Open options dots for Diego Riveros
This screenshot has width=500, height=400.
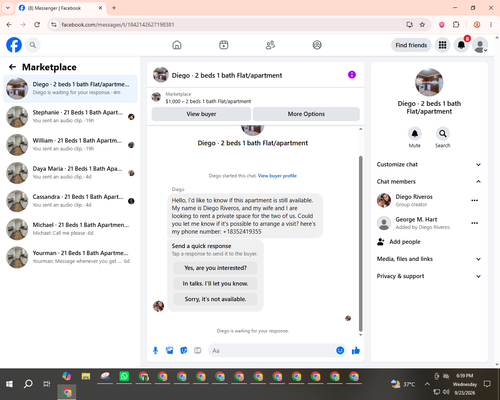pyautogui.click(x=475, y=200)
